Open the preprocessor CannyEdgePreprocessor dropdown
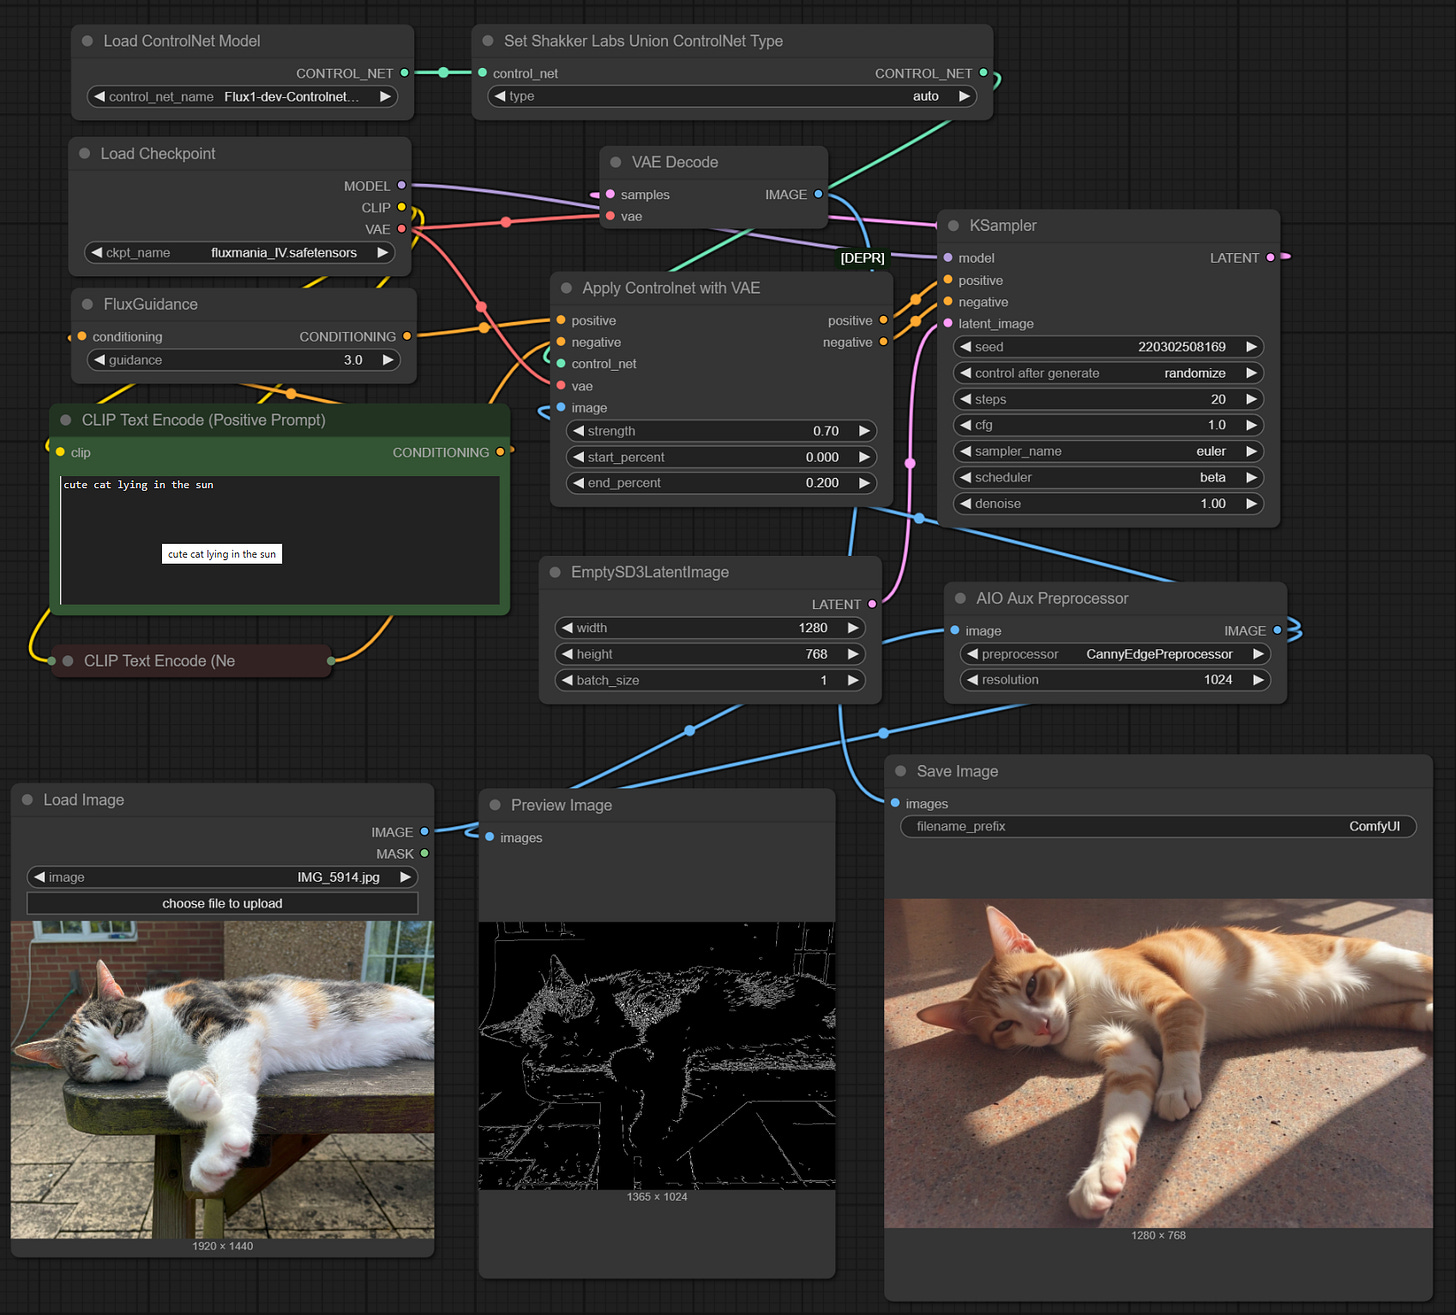1456x1315 pixels. coord(1115,654)
